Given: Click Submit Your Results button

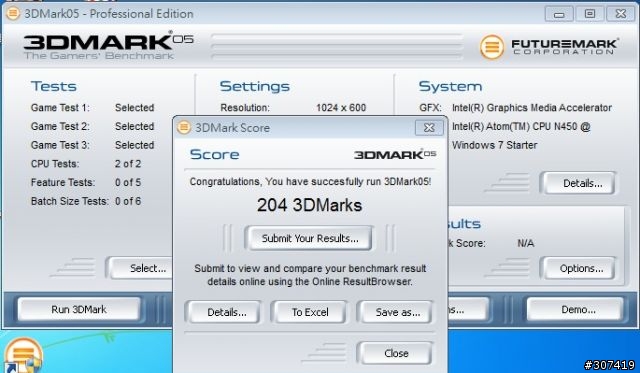Looking at the screenshot, I should tap(309, 238).
